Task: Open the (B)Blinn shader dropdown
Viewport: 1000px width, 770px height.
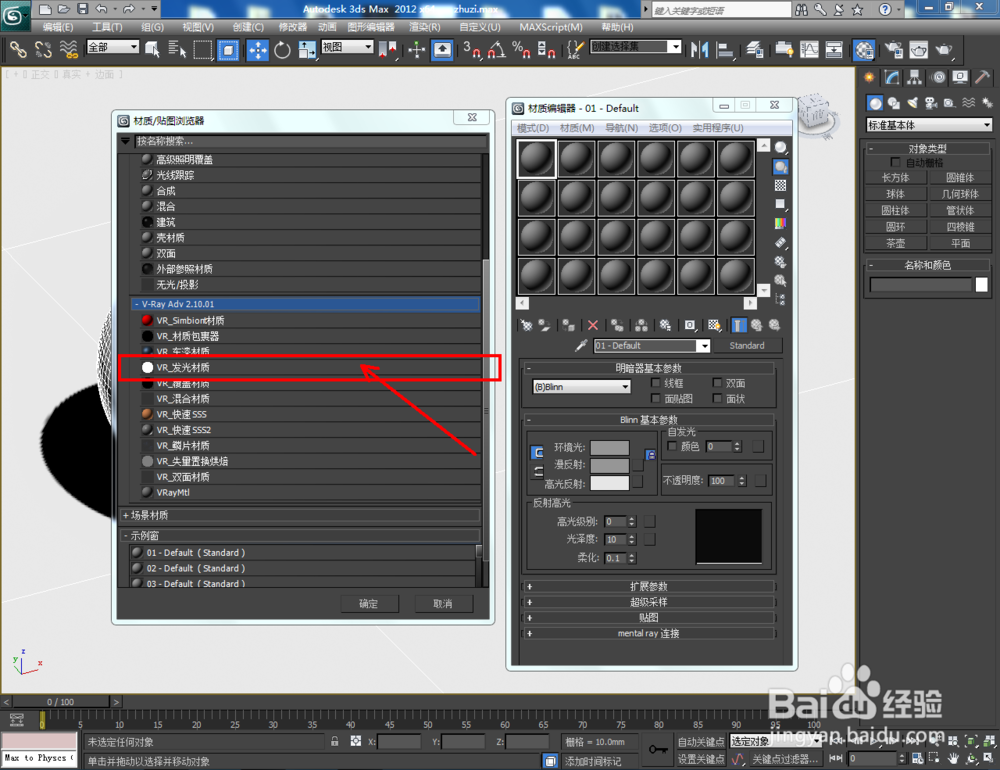Action: [582, 387]
